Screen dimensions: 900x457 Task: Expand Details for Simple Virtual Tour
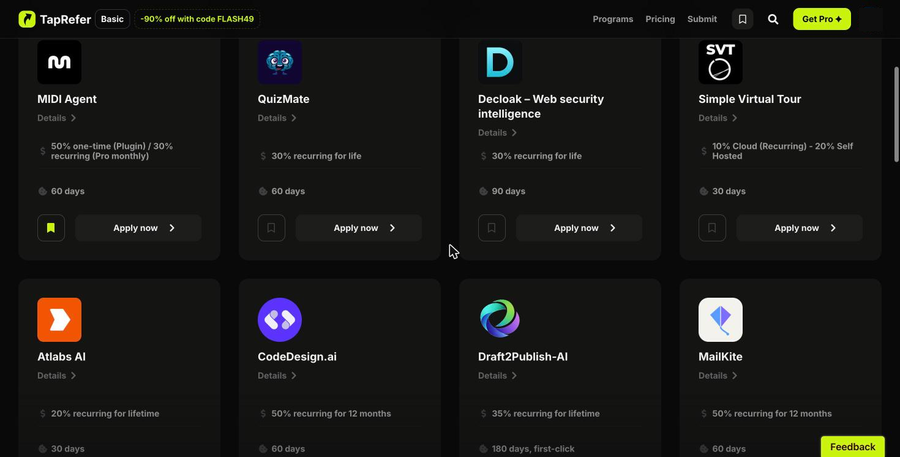coord(718,118)
